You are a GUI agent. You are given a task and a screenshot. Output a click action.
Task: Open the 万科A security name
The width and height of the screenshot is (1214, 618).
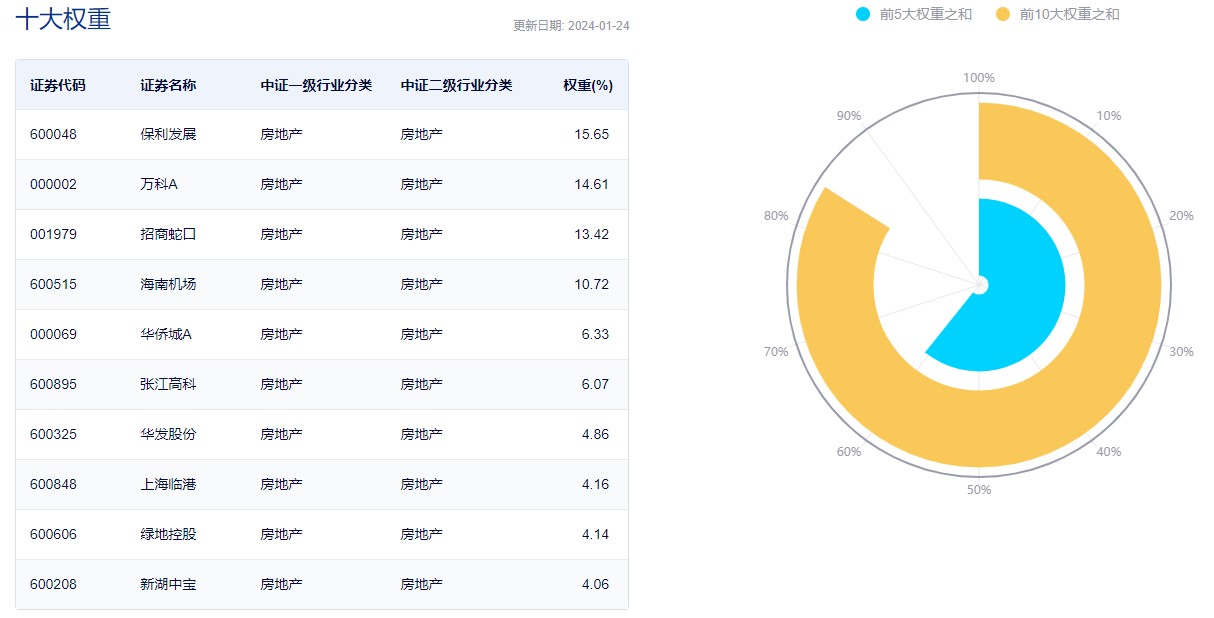[159, 184]
